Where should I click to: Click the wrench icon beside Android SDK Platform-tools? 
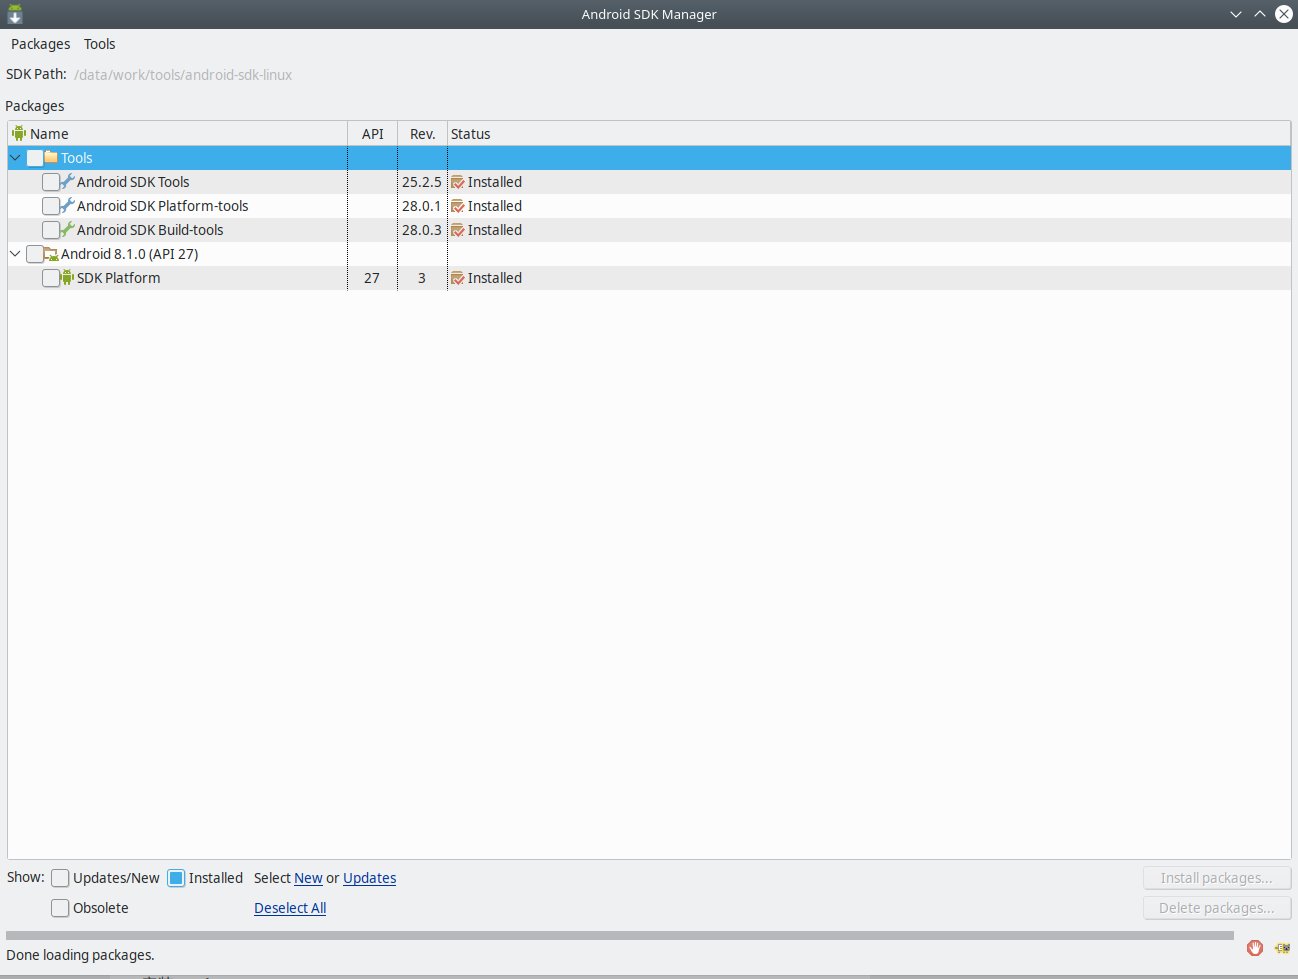(67, 206)
